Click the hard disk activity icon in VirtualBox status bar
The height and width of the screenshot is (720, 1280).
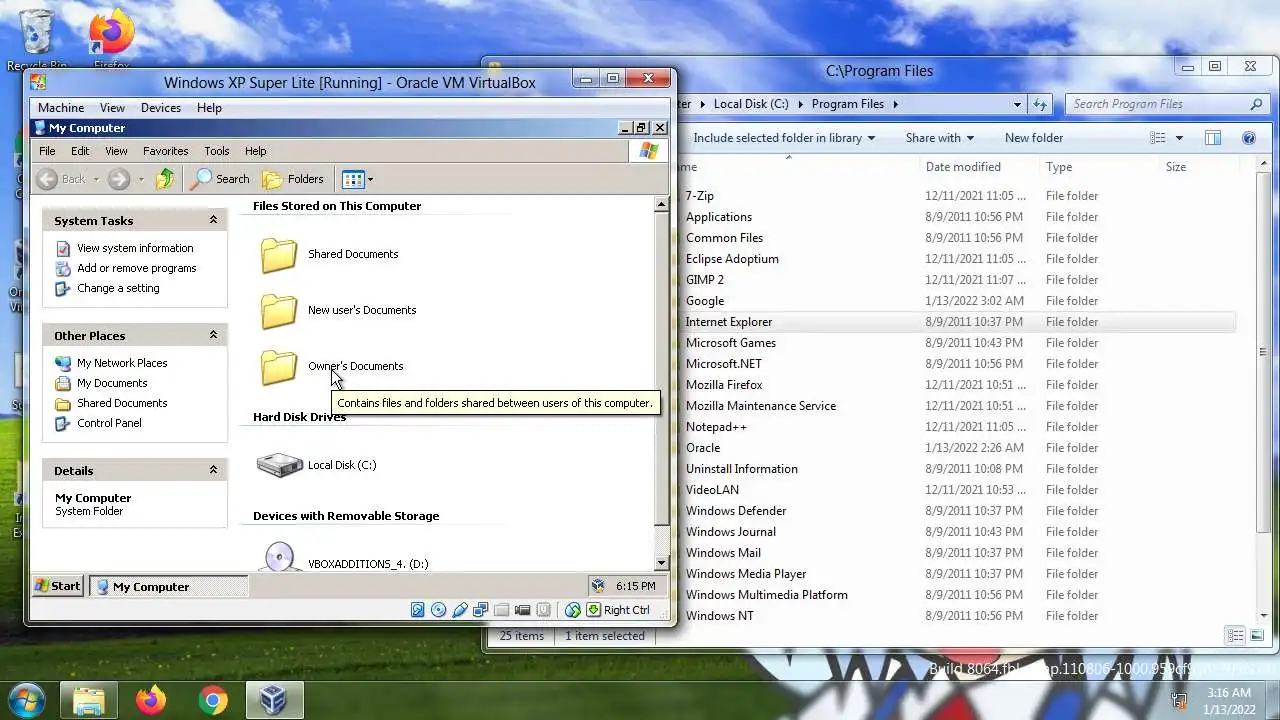(x=417, y=610)
